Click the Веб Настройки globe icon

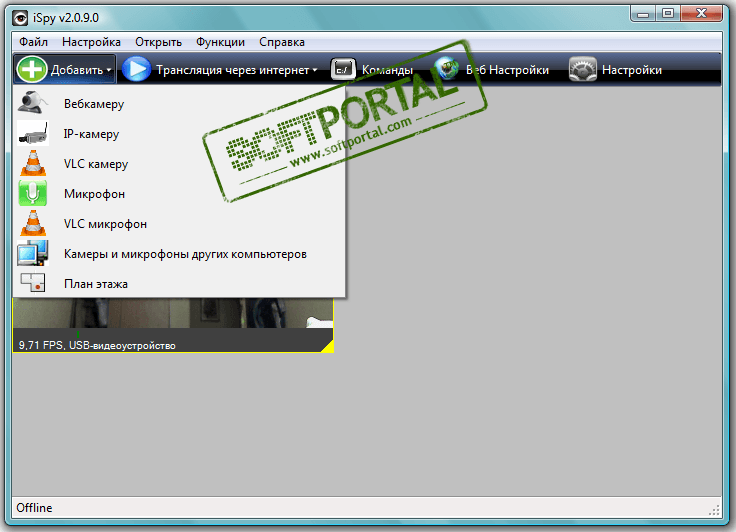point(446,69)
